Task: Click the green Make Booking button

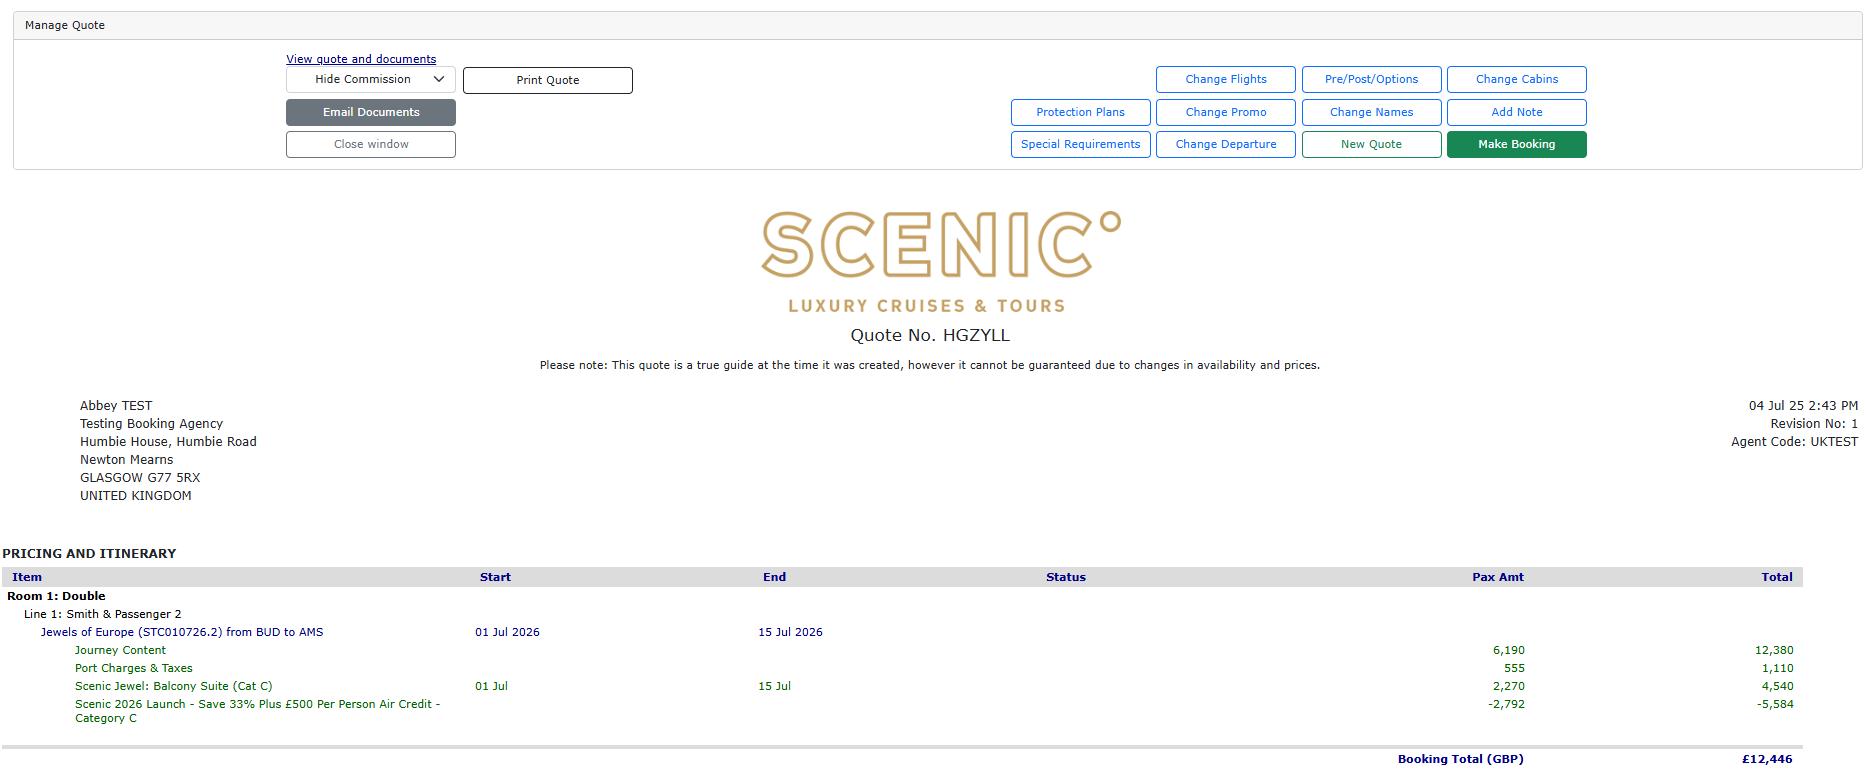Action: [1517, 144]
